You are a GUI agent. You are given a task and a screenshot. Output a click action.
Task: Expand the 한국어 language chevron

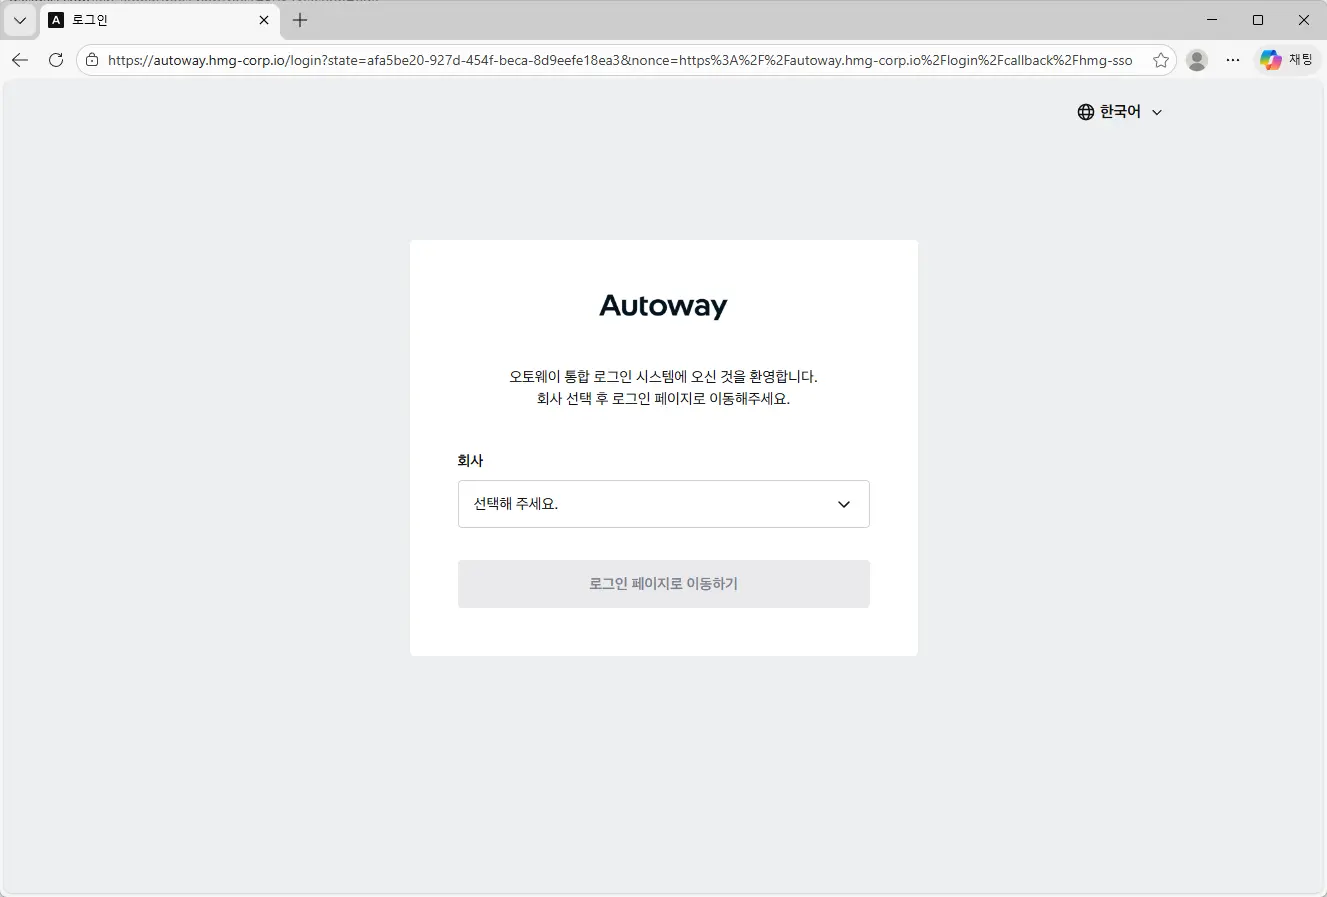pyautogui.click(x=1157, y=113)
